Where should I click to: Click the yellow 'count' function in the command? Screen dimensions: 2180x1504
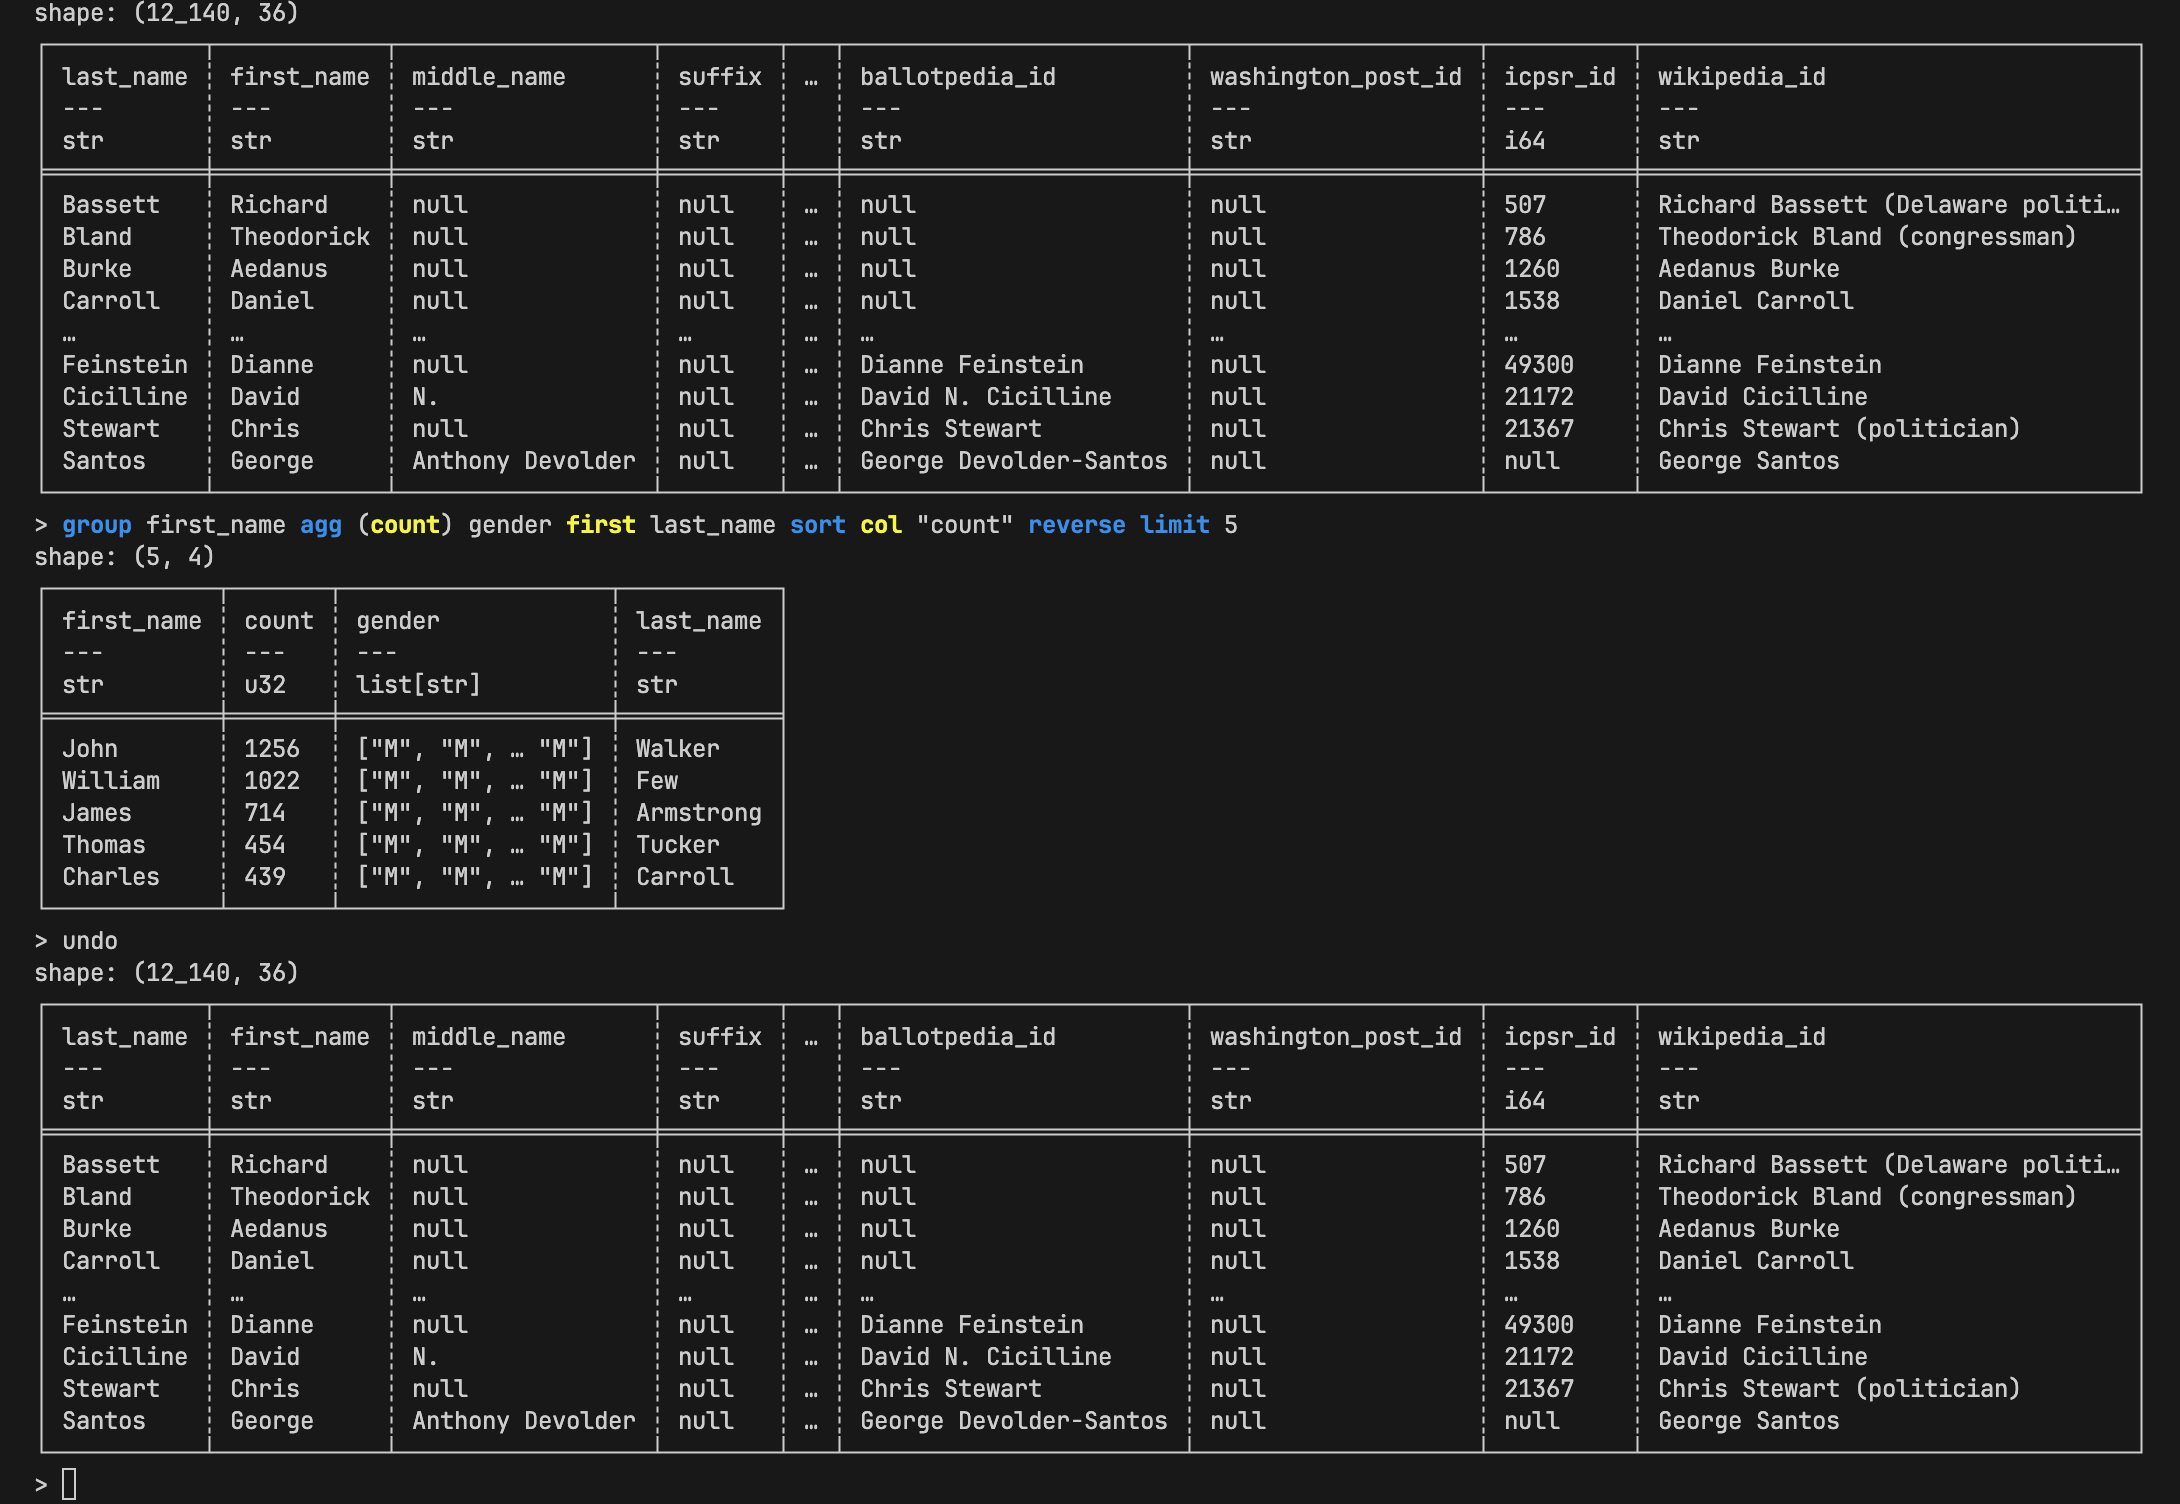(404, 525)
